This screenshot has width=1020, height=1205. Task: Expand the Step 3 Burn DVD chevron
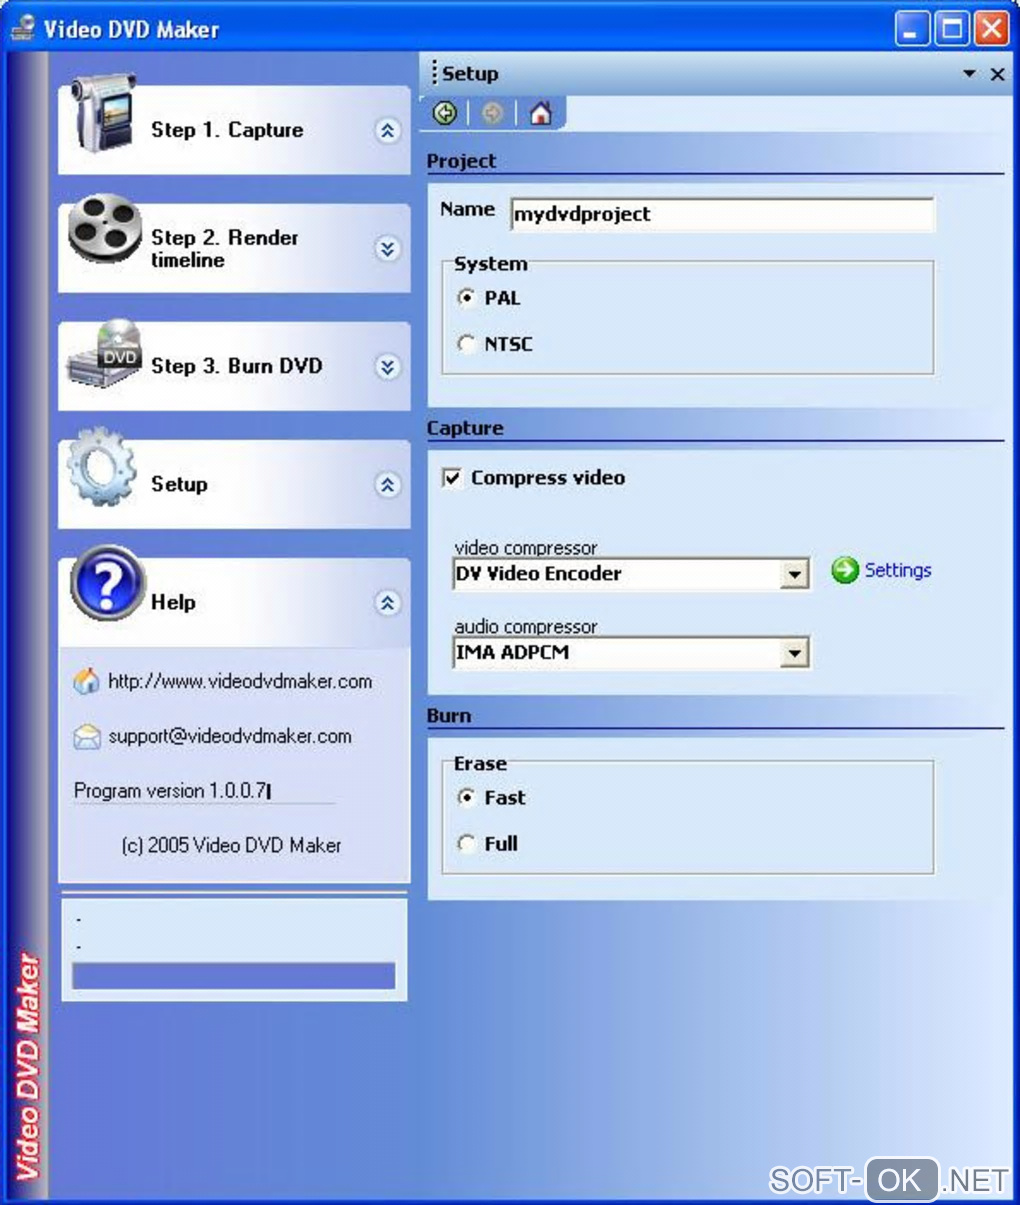[388, 367]
